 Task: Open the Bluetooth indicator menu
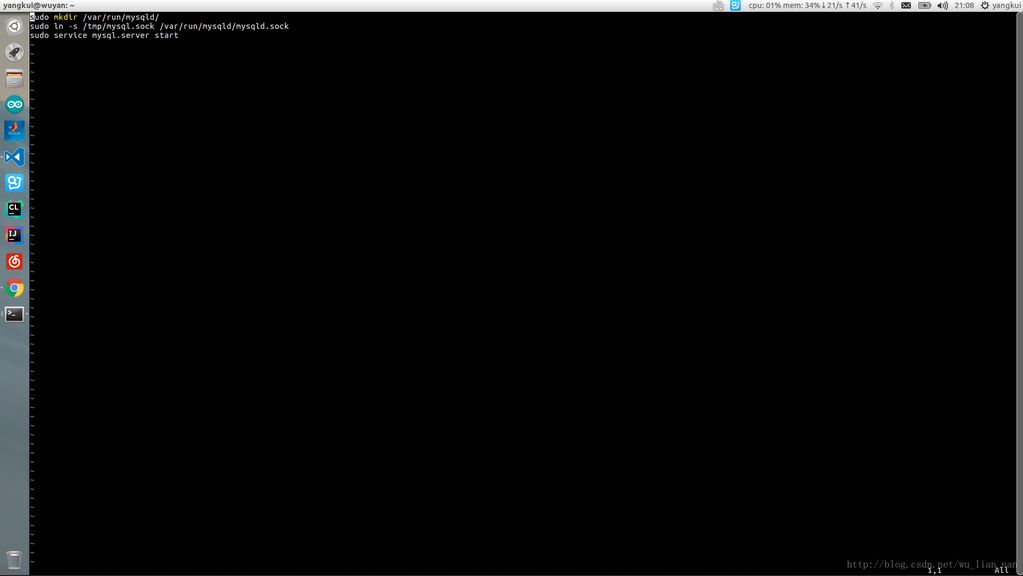(892, 5)
